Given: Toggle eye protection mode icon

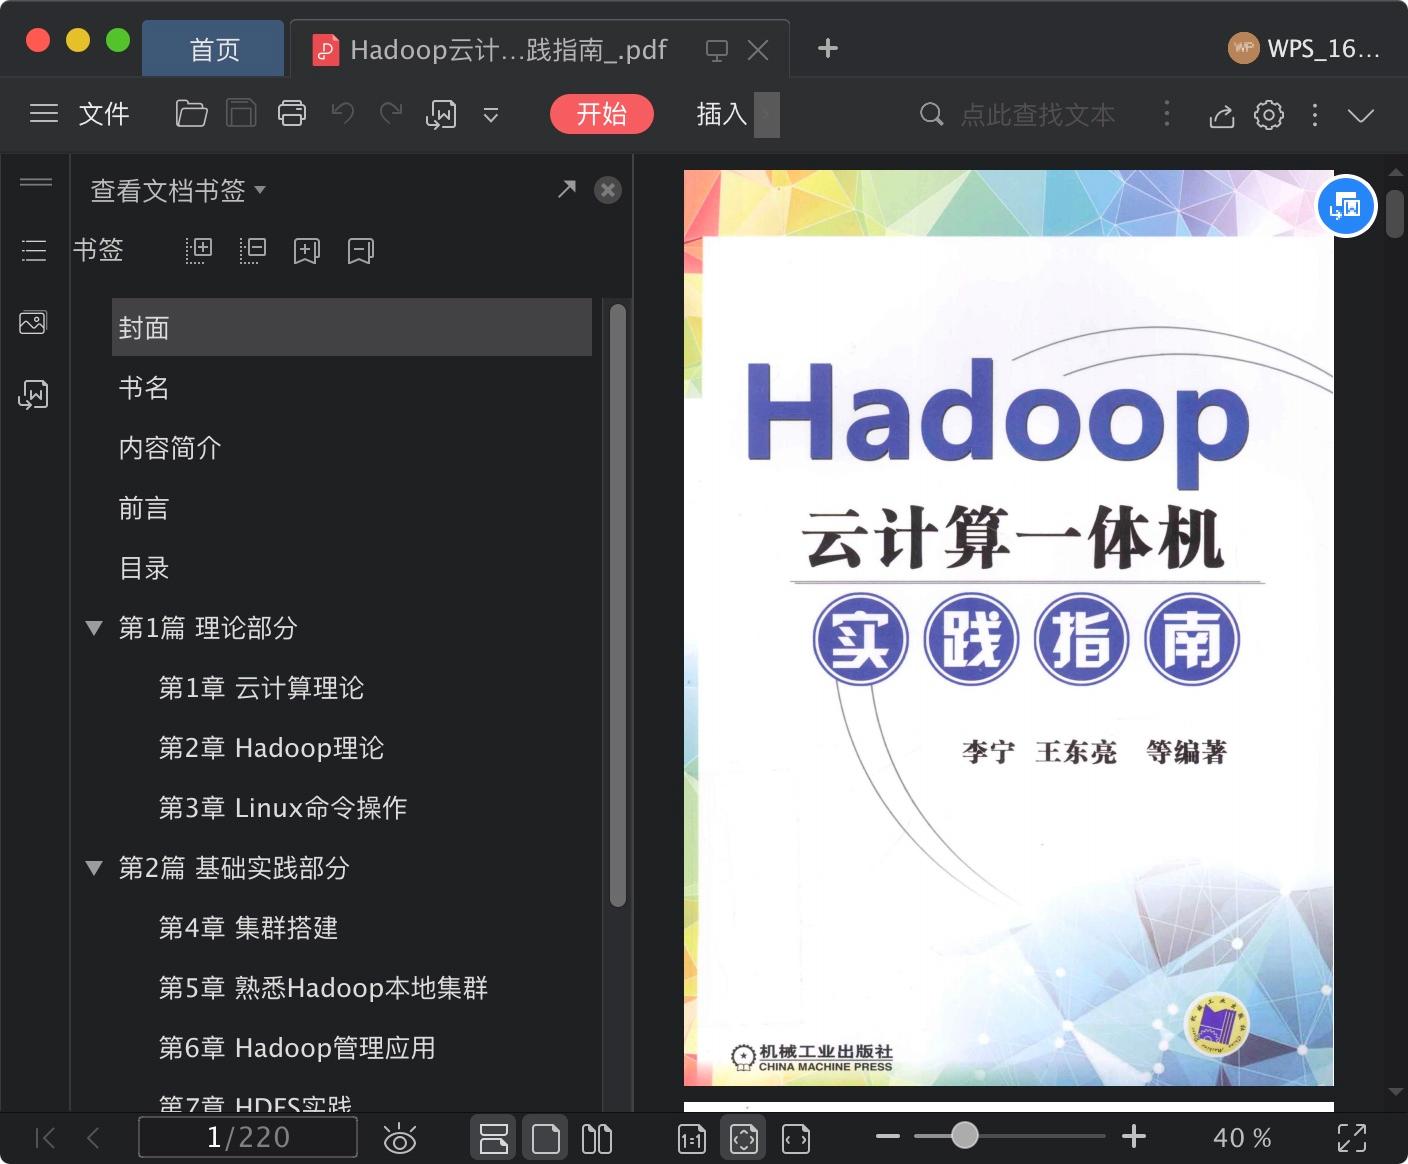Looking at the screenshot, I should (x=400, y=1138).
